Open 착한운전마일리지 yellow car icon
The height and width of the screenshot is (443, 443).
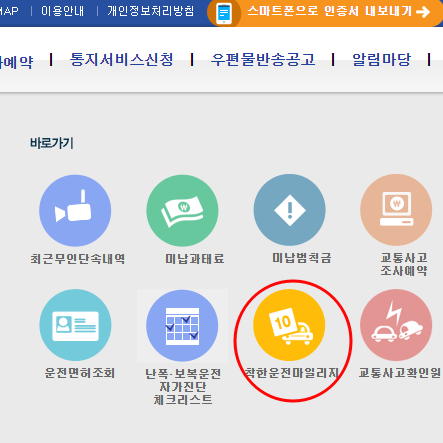[289, 325]
